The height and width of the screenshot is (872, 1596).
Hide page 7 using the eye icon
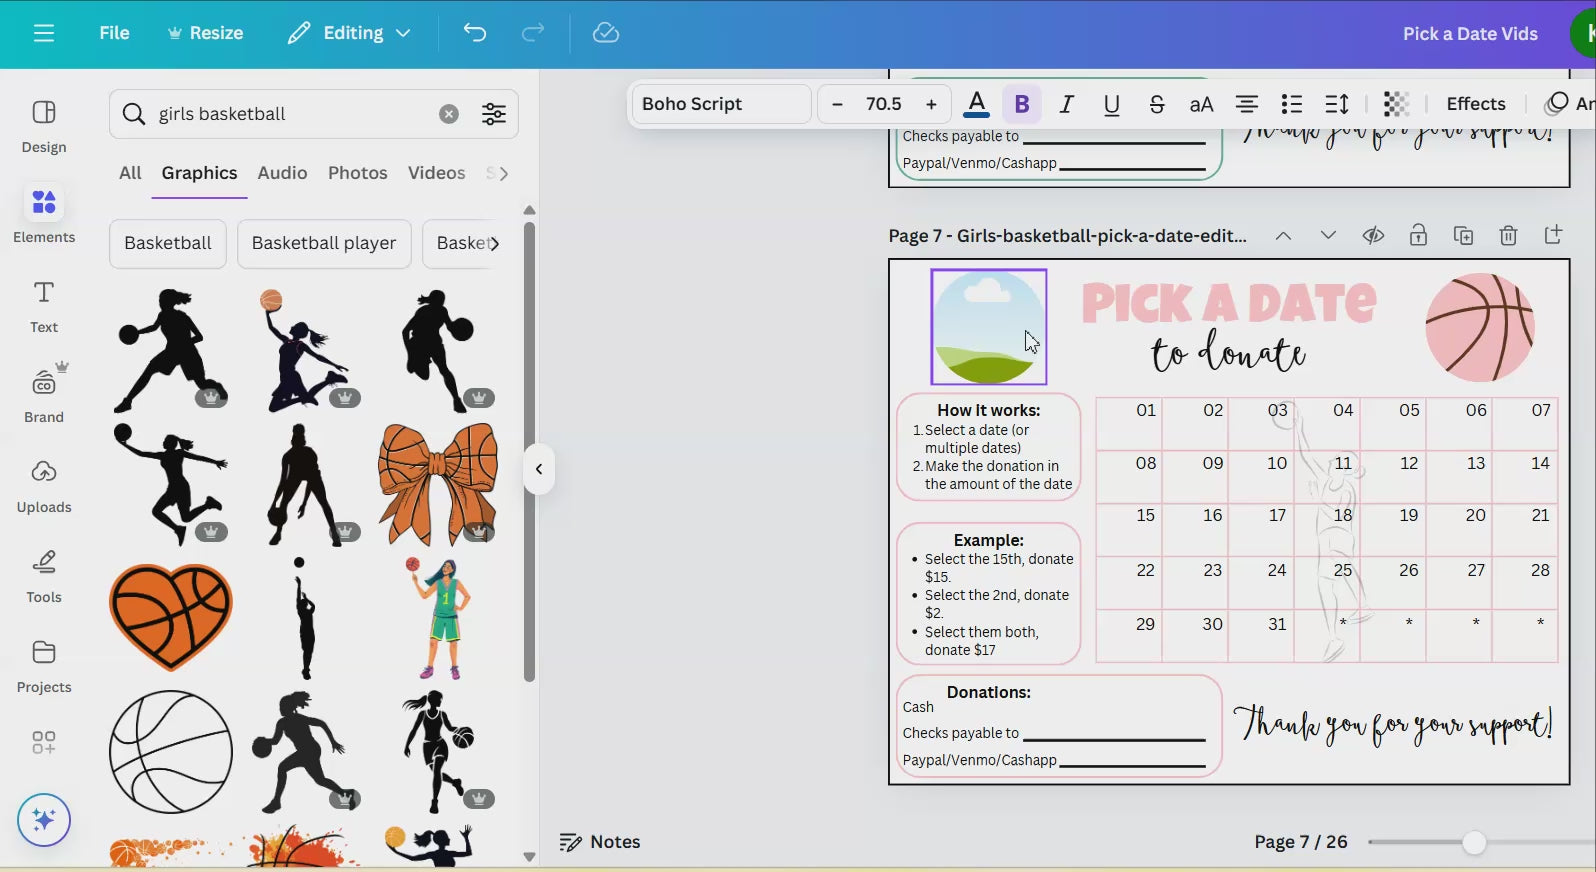(1373, 236)
